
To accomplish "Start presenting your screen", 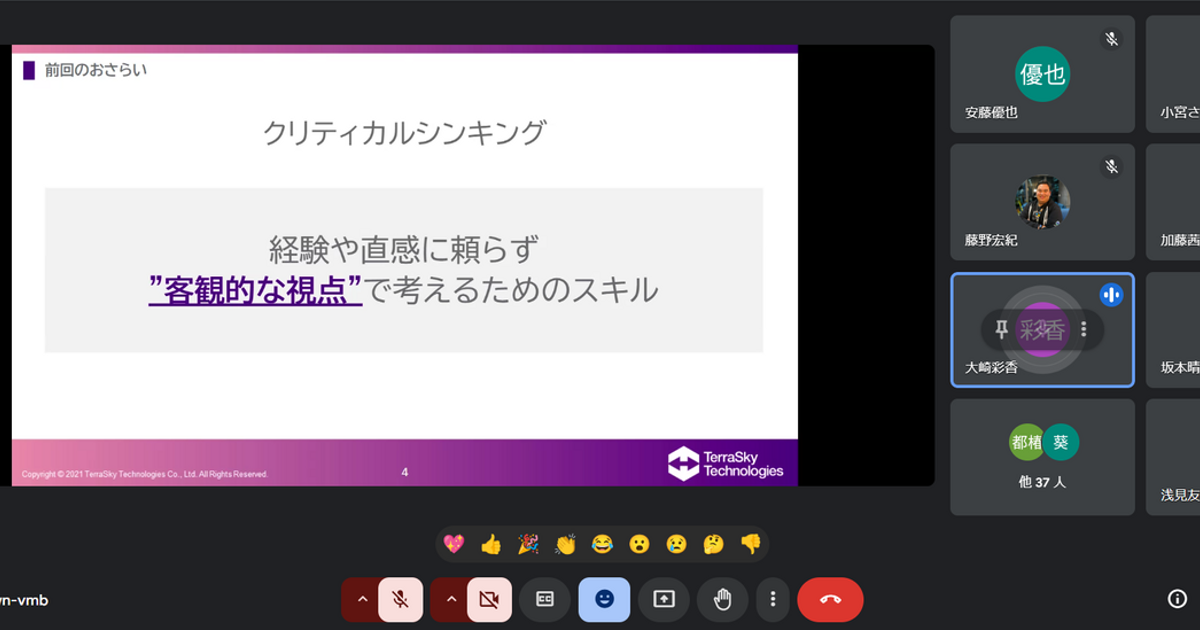I will click(x=664, y=599).
